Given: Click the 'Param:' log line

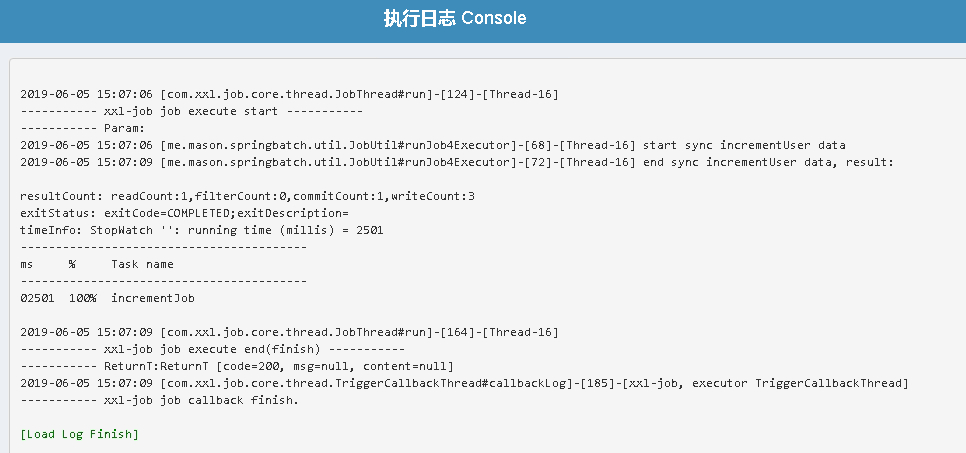Looking at the screenshot, I should 83,128.
